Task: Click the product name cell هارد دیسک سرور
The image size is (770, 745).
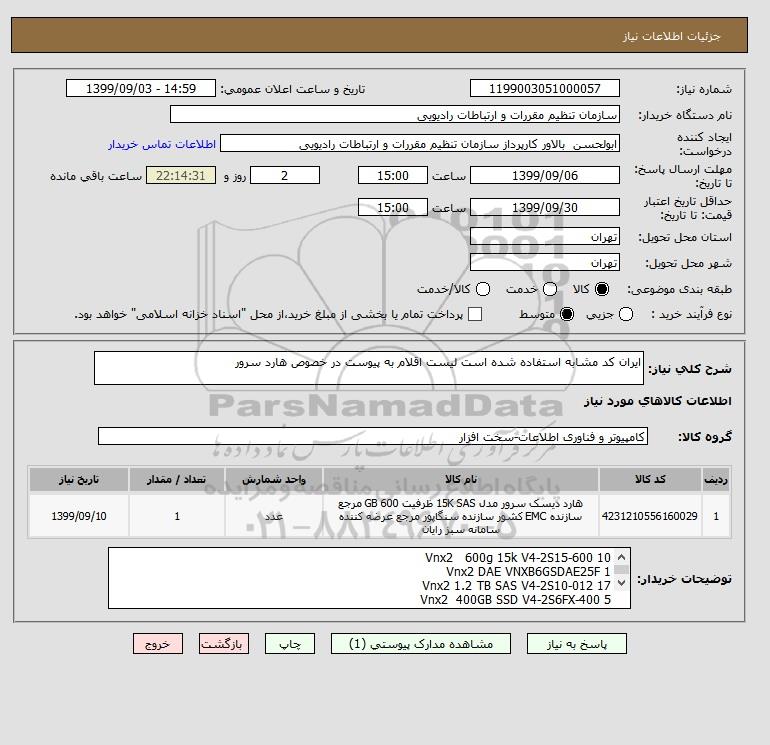Action: click(461, 516)
